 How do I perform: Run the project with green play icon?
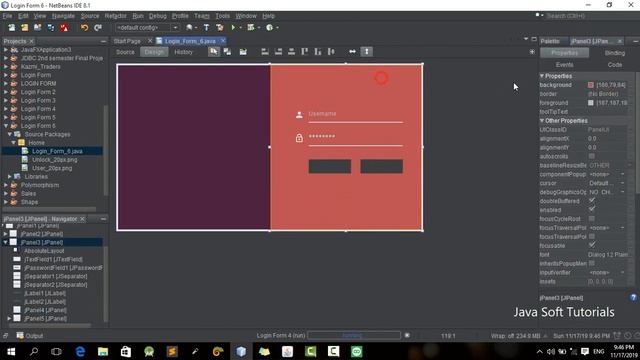(x=233, y=27)
